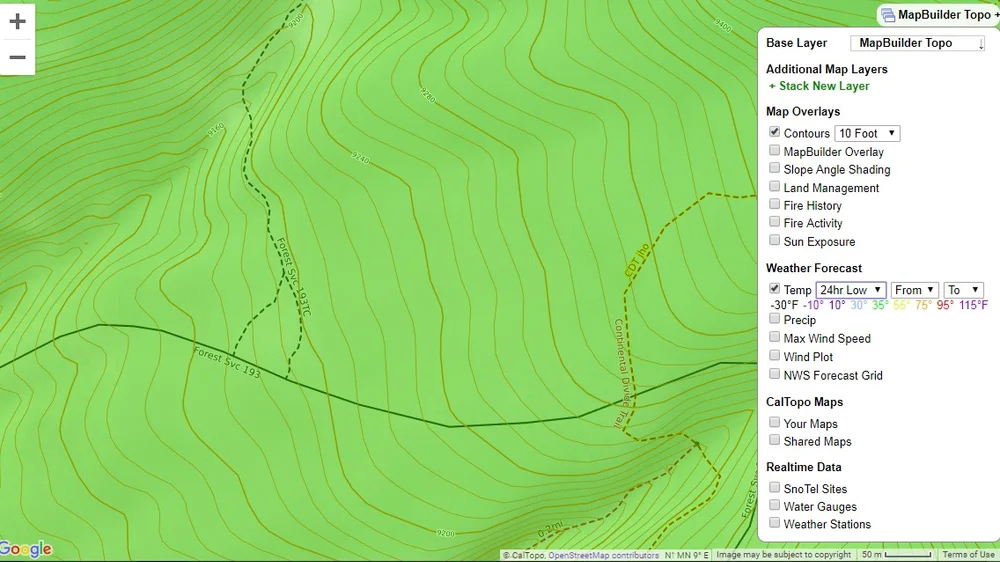Click the CDT Iho trail label

point(636,260)
